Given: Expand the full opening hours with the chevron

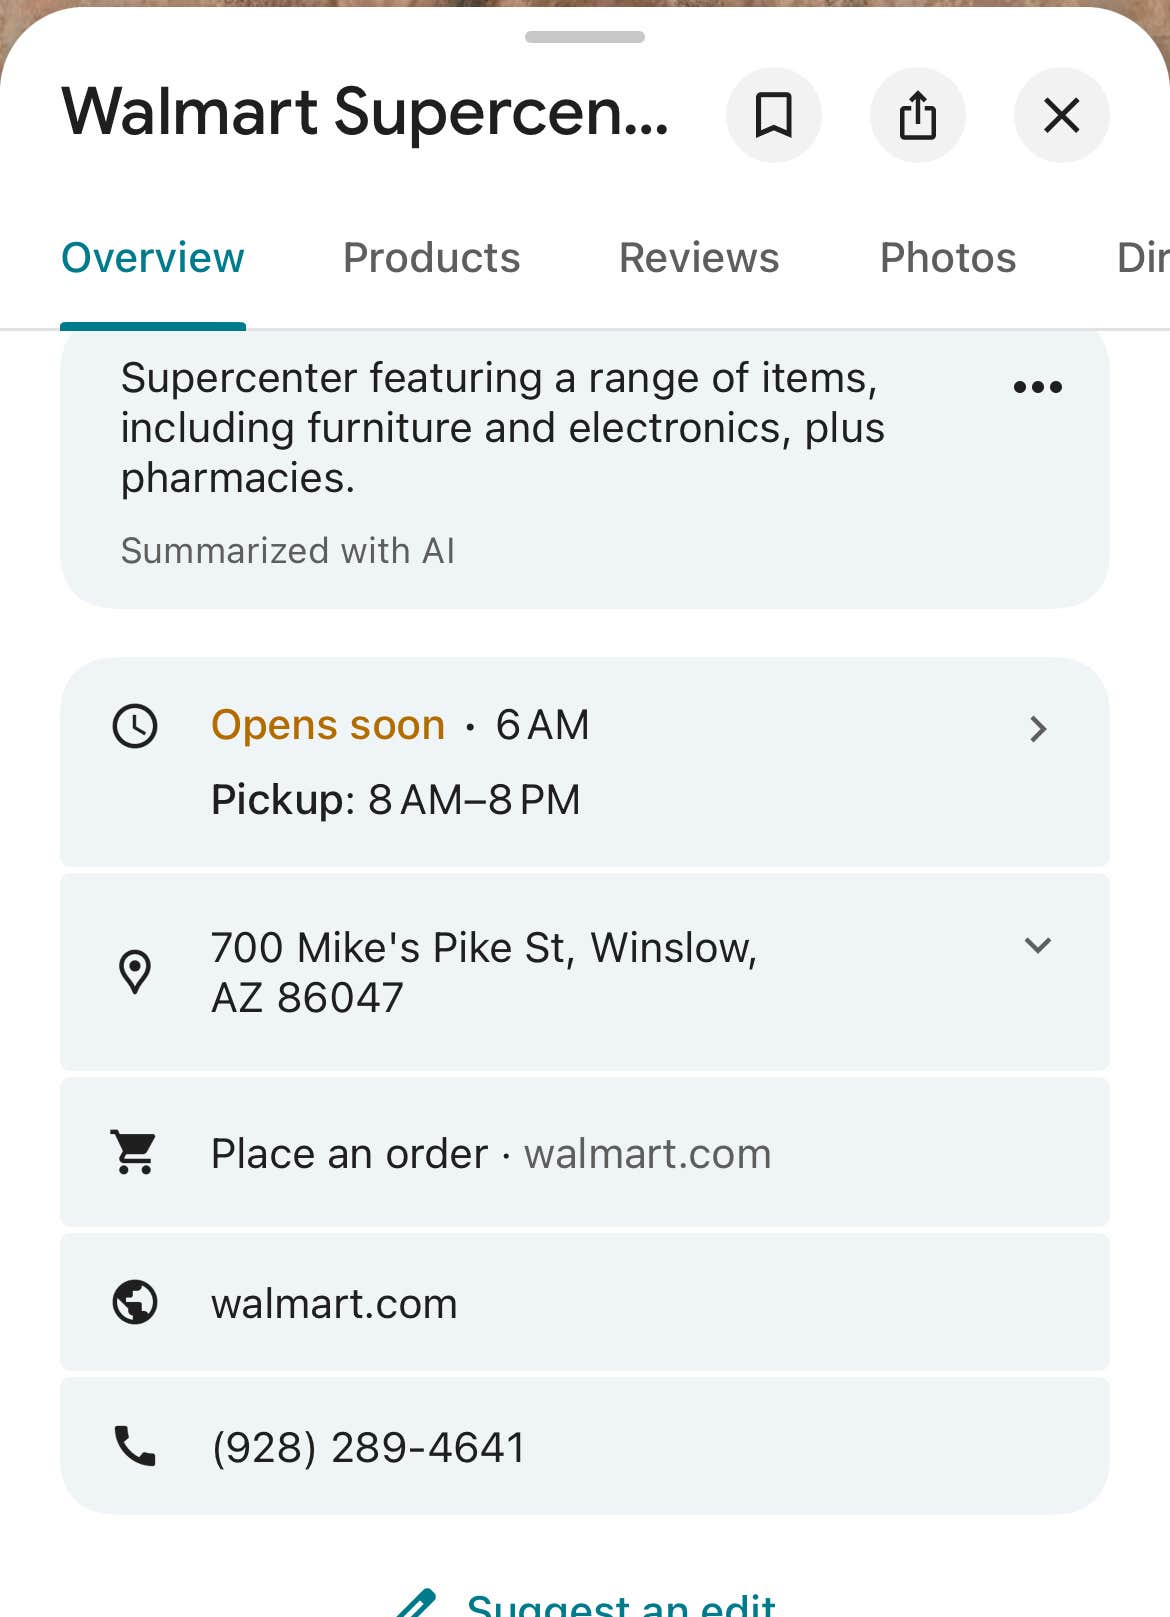Looking at the screenshot, I should (1039, 729).
